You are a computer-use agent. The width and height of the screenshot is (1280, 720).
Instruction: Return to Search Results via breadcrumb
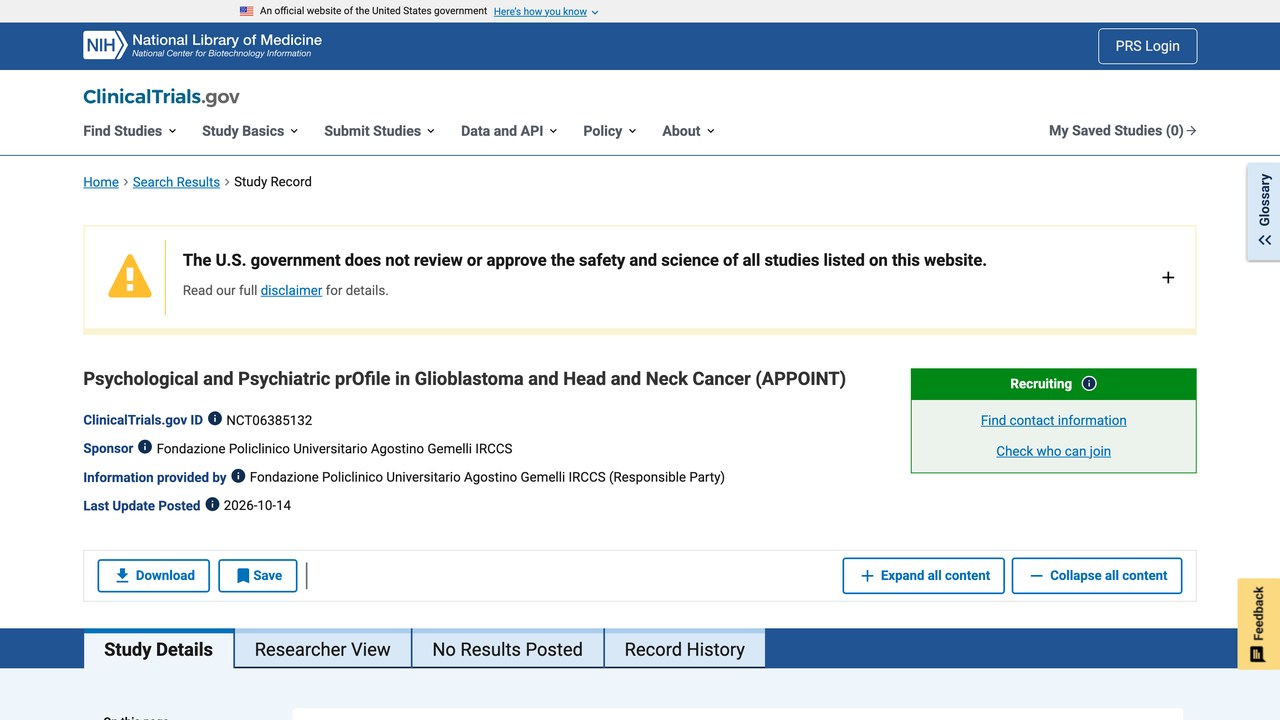click(x=176, y=182)
